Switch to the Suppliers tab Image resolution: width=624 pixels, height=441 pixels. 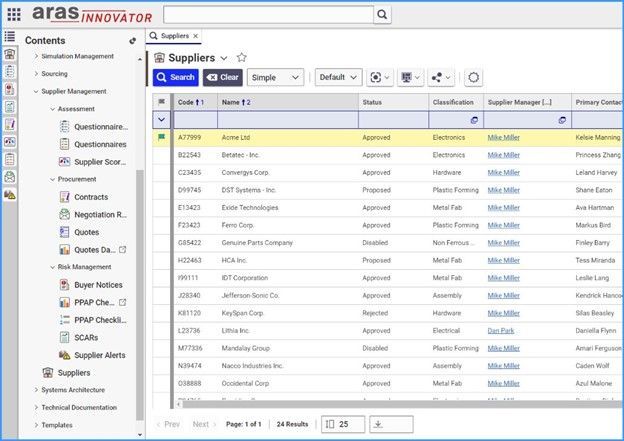174,36
